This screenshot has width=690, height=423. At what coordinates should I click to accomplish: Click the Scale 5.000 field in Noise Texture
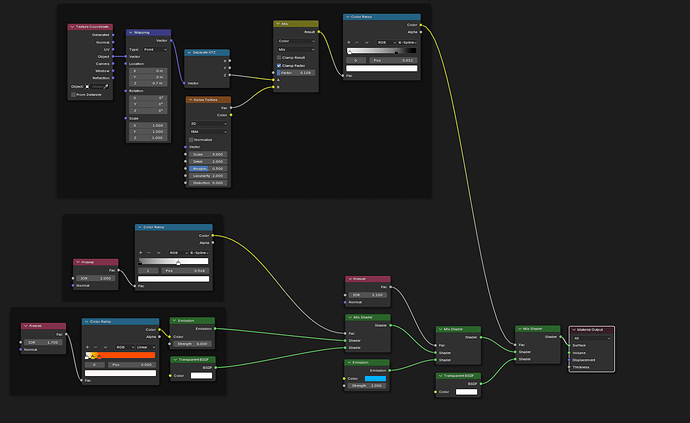click(208, 154)
